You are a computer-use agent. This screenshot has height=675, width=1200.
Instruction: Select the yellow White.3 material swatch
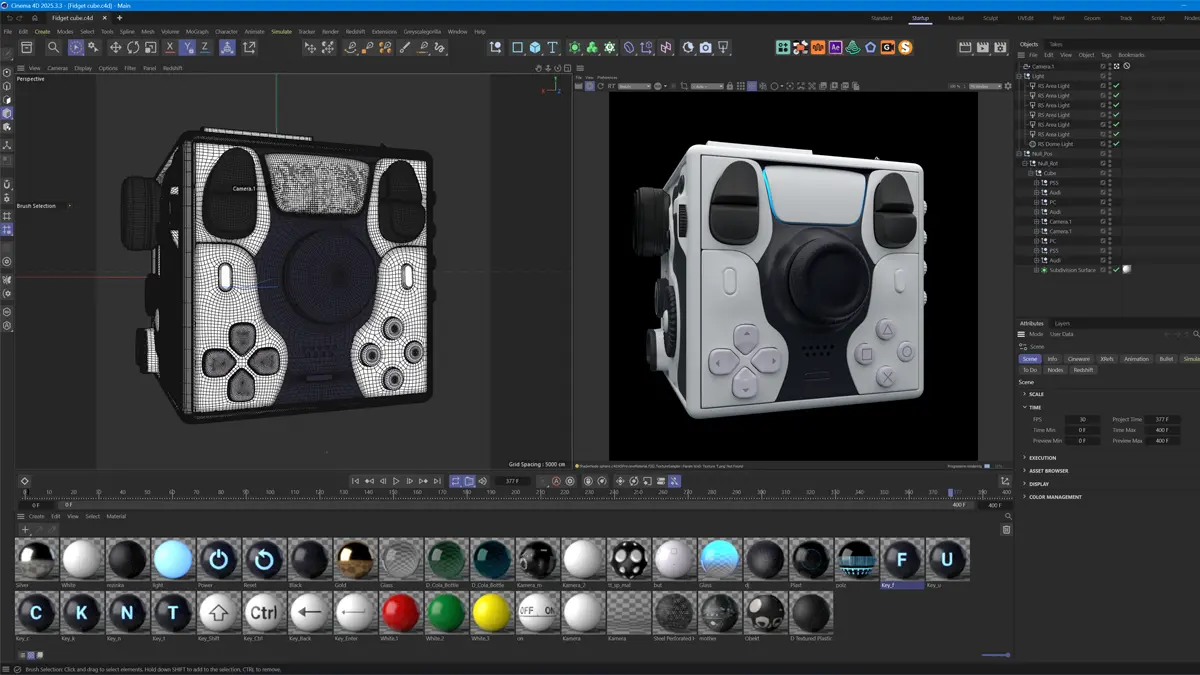coord(491,613)
